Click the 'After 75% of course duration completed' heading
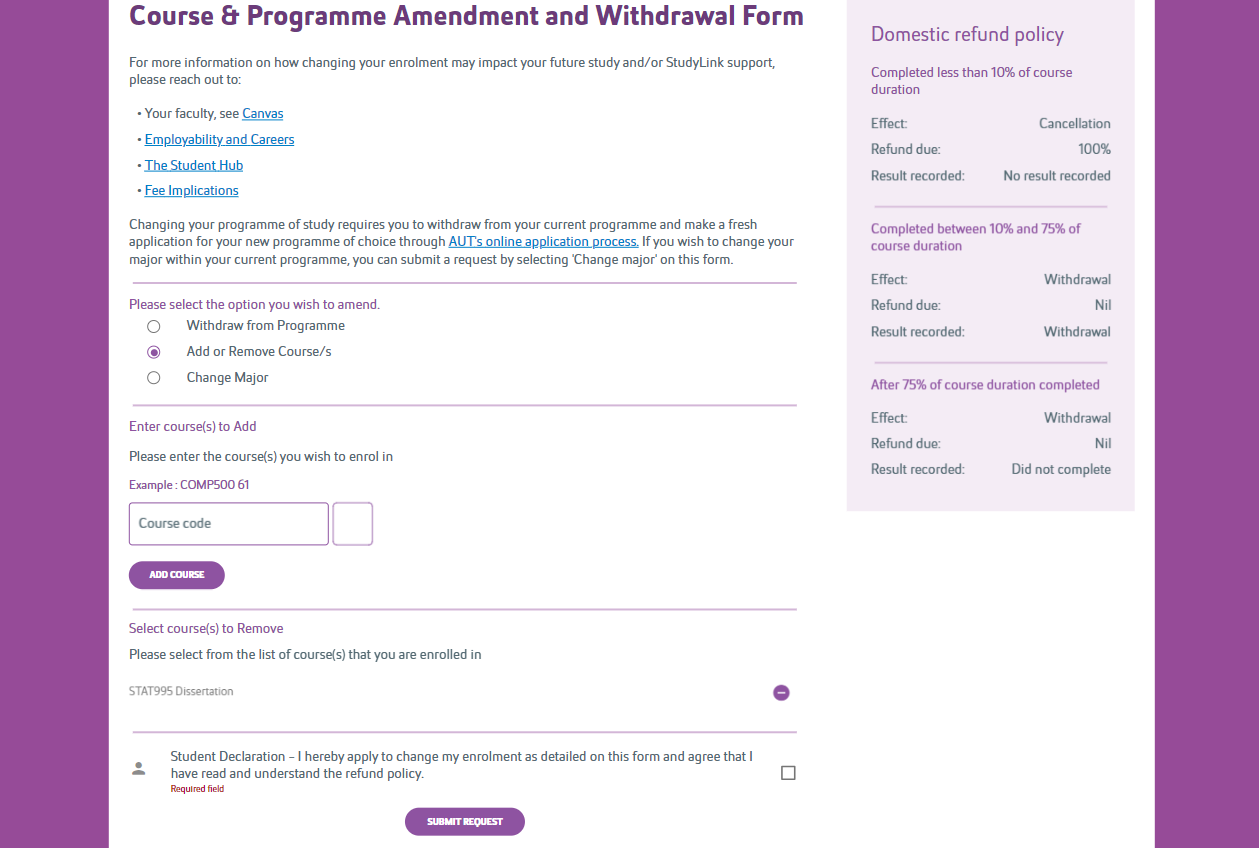The width and height of the screenshot is (1259, 848). click(985, 384)
